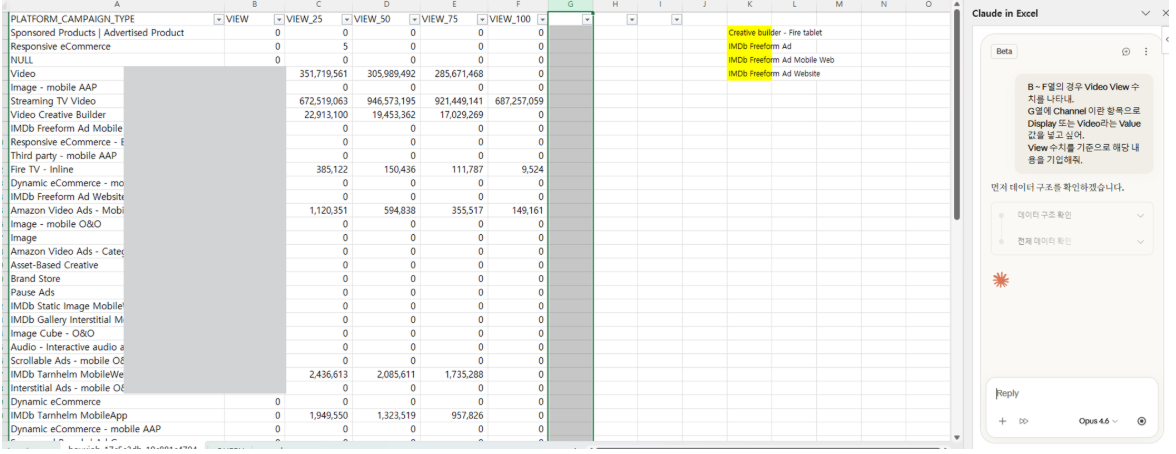The height and width of the screenshot is (454, 1176).
Task: Select column B header
Action: 255,5
